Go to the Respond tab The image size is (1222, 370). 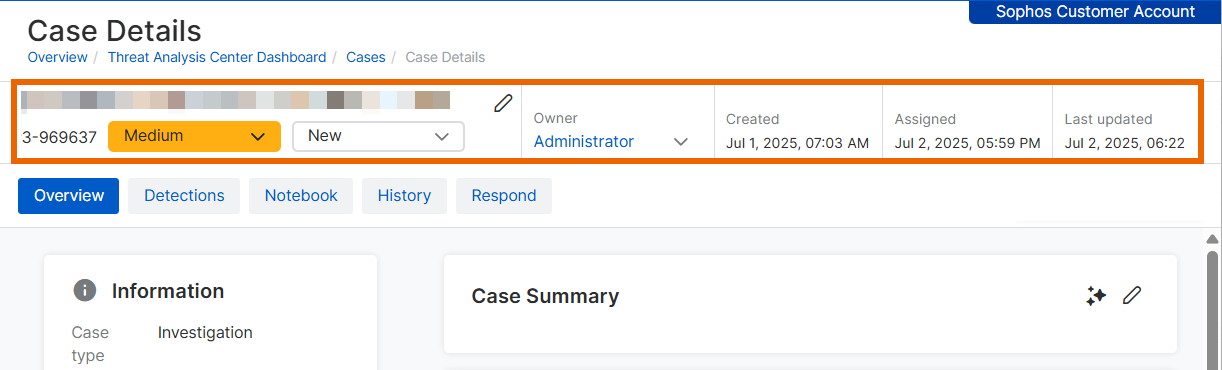click(x=504, y=196)
